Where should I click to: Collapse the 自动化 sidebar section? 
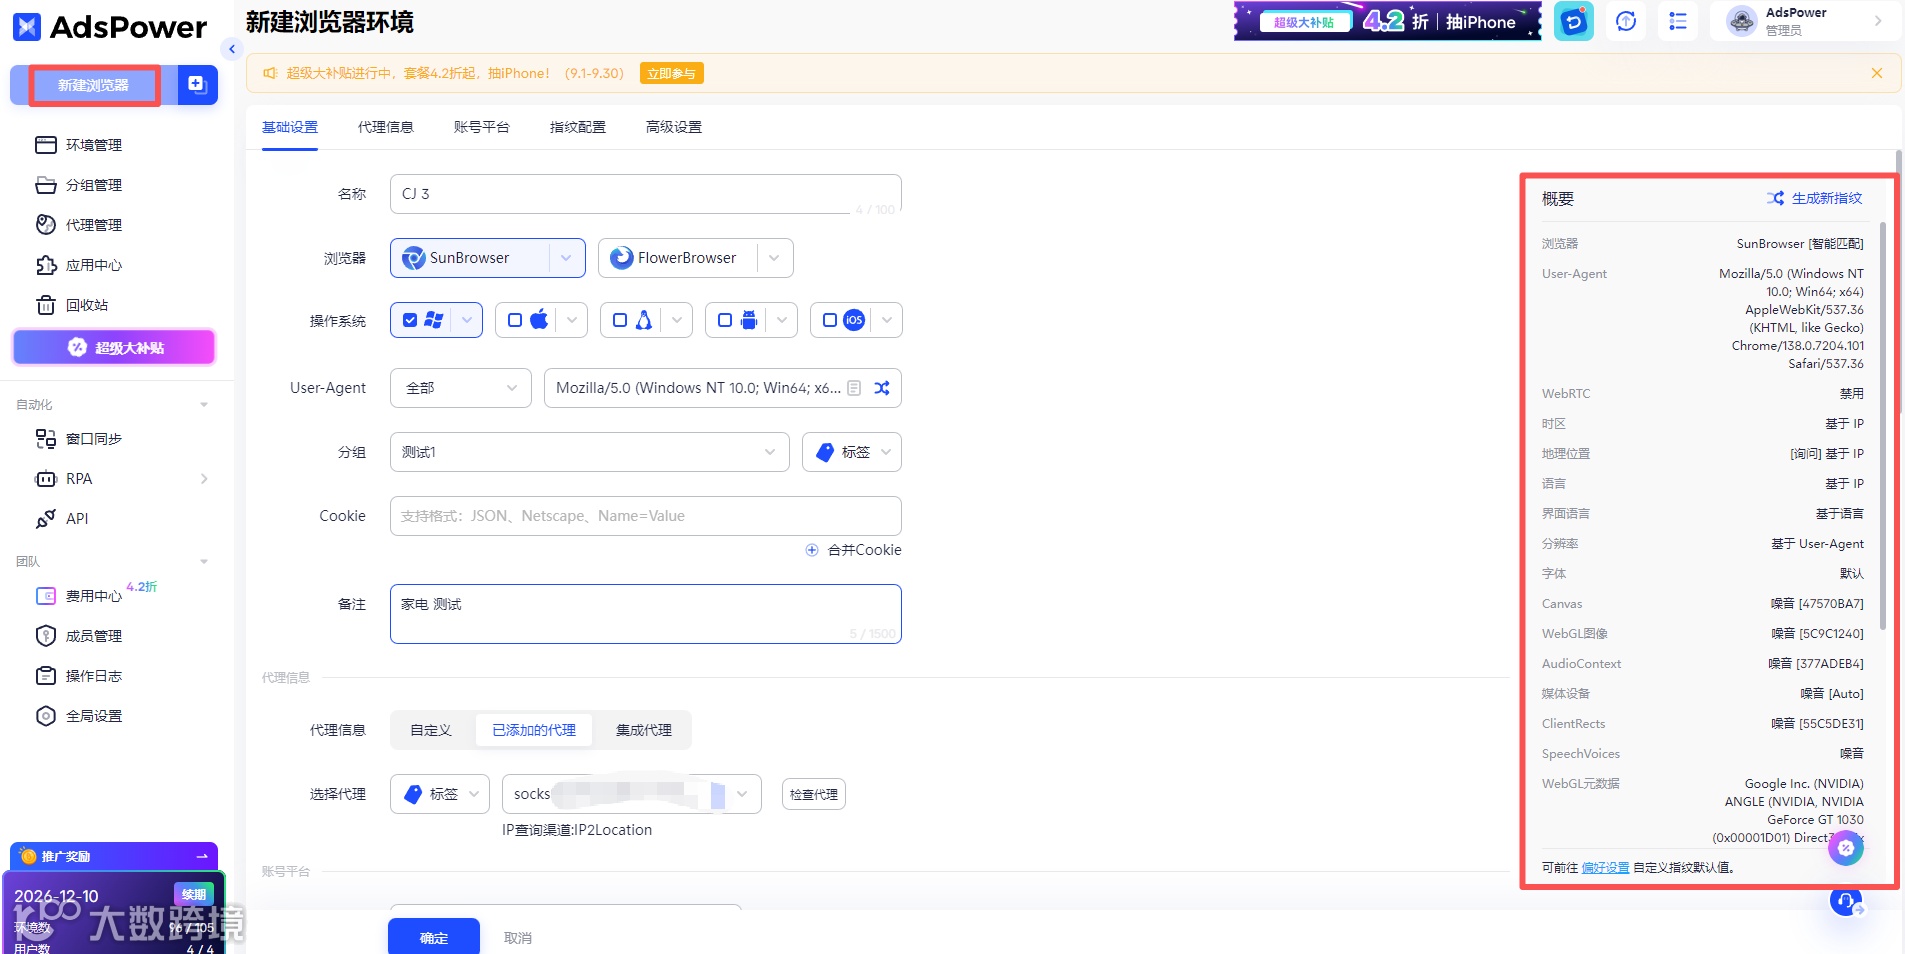pyautogui.click(x=204, y=405)
